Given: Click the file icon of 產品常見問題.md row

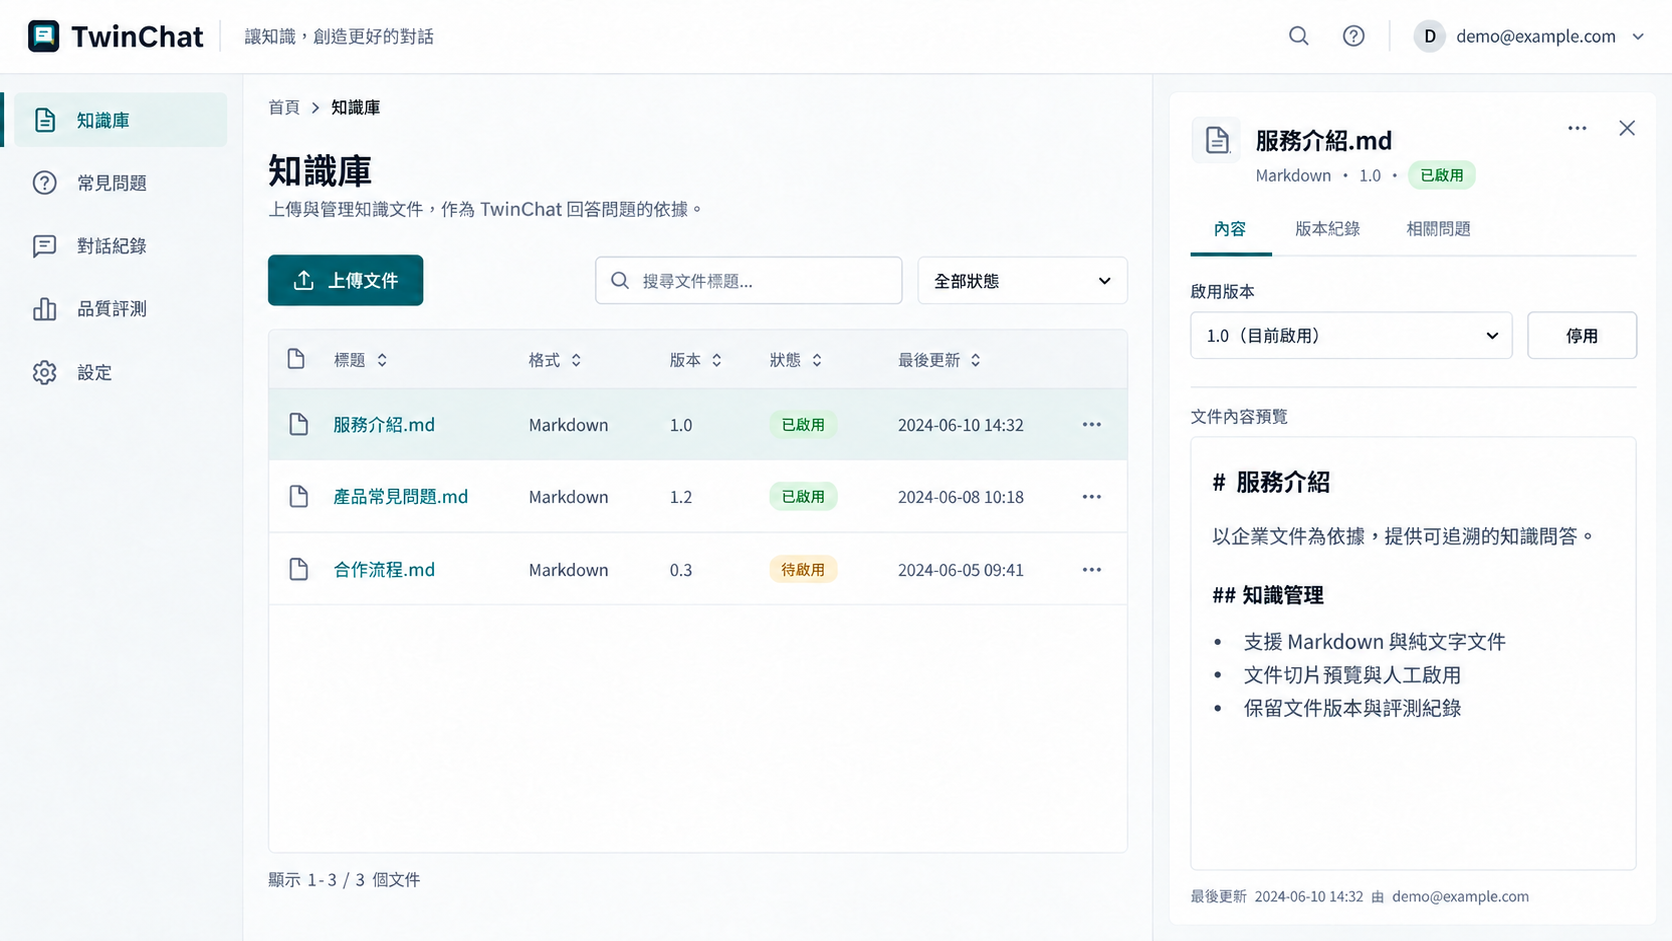Looking at the screenshot, I should pos(298,497).
